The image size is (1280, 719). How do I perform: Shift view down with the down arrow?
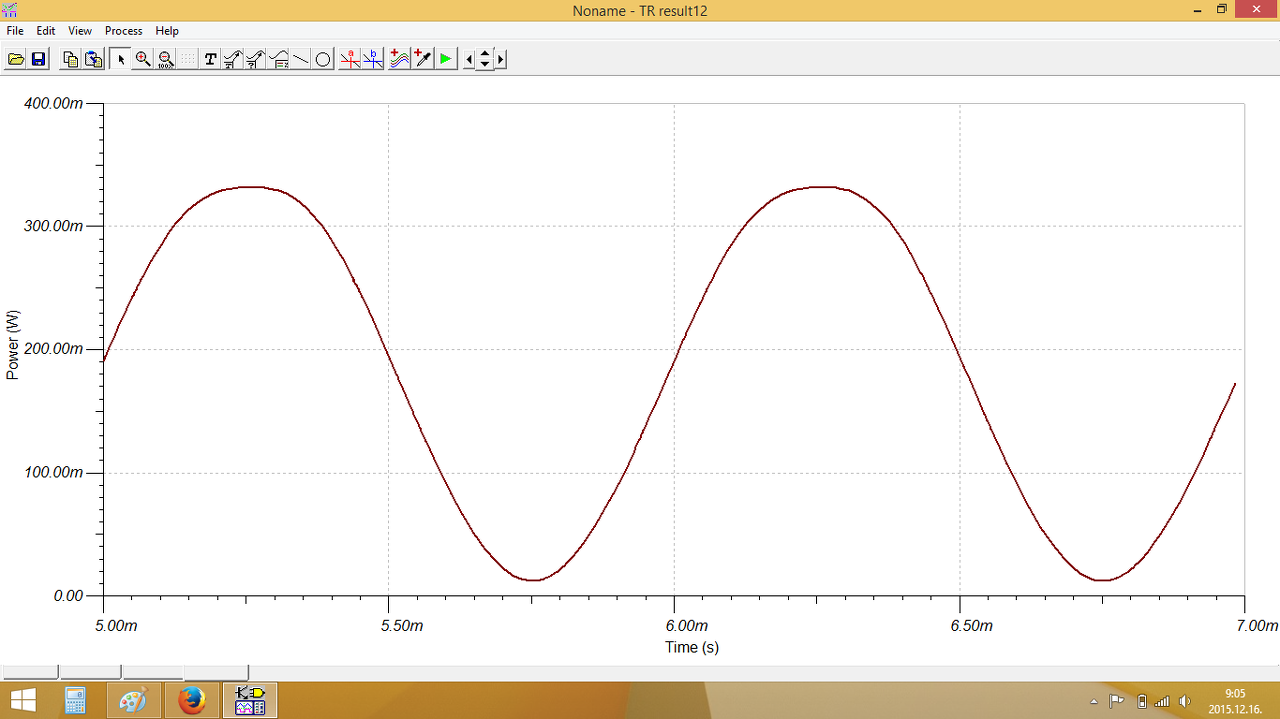[x=485, y=65]
